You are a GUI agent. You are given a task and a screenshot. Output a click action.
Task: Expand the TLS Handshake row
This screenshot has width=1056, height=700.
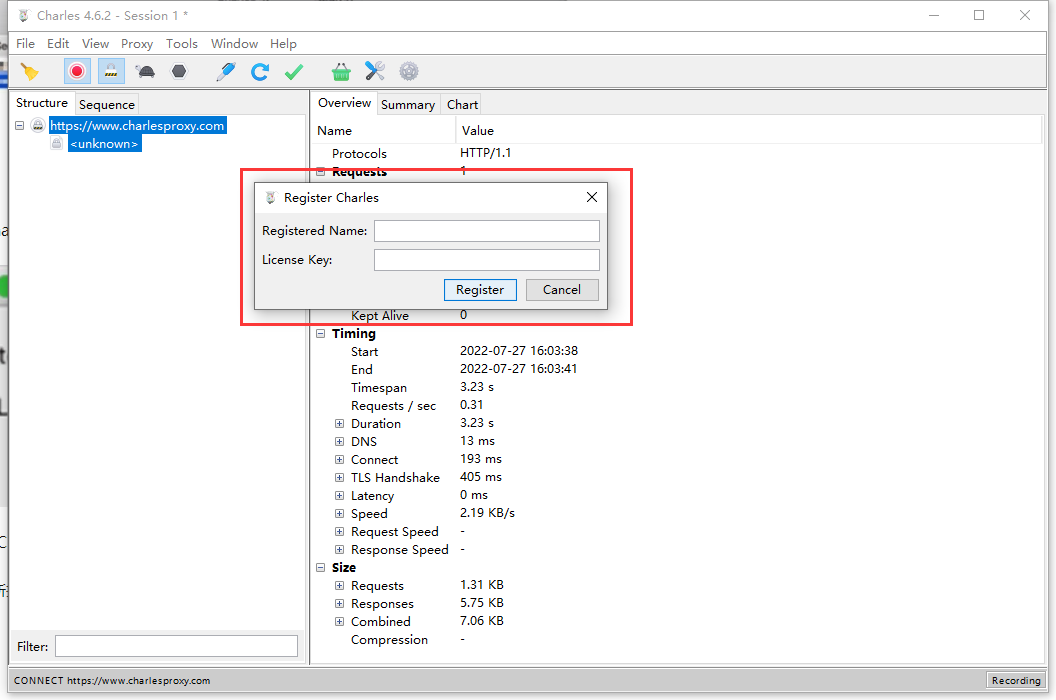coord(339,478)
